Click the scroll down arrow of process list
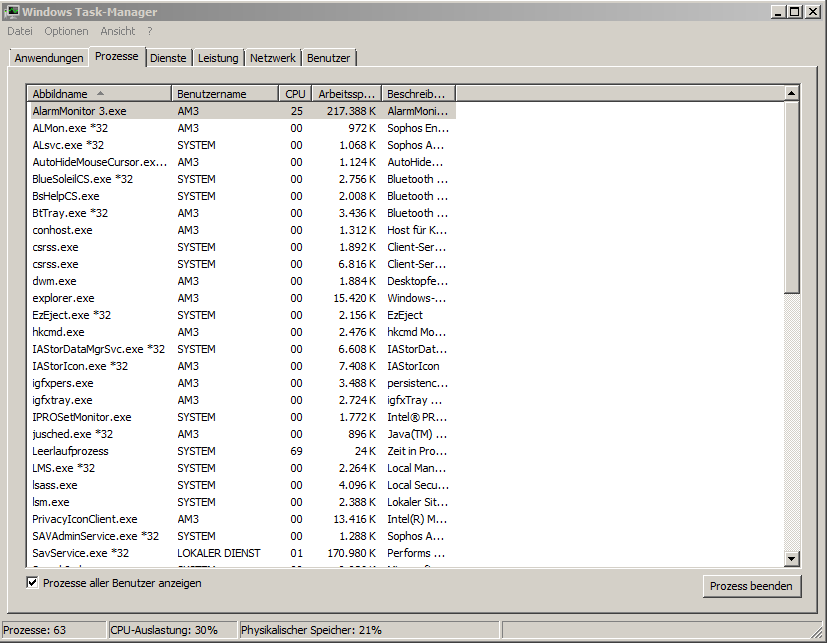827x643 pixels. 792,558
